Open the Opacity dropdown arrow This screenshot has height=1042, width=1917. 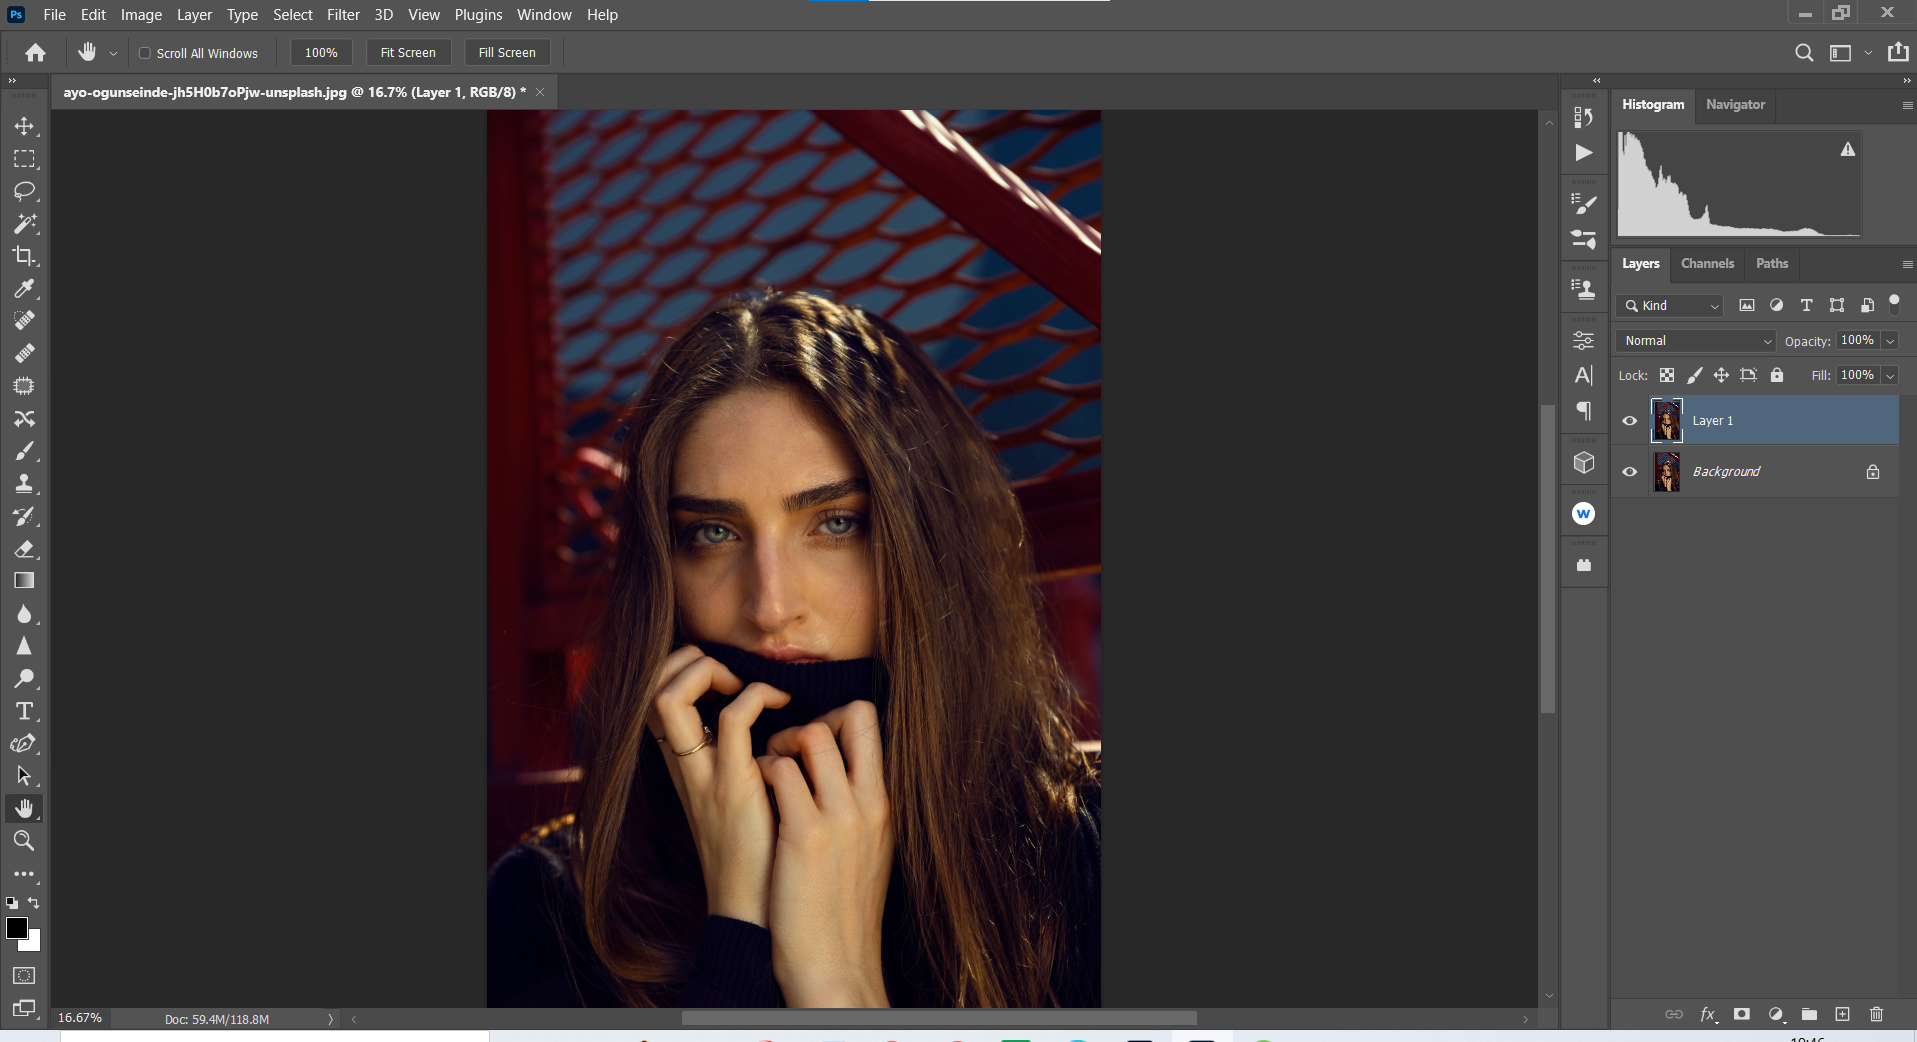(x=1889, y=340)
